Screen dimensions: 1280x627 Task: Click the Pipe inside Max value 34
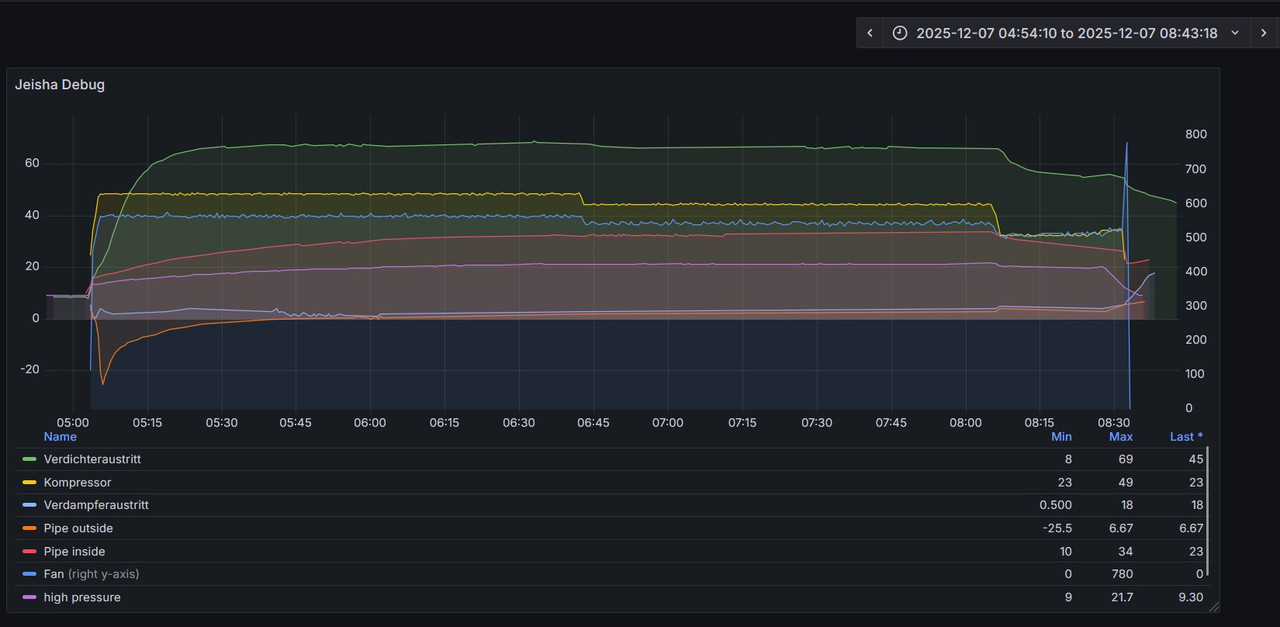[x=1126, y=552]
